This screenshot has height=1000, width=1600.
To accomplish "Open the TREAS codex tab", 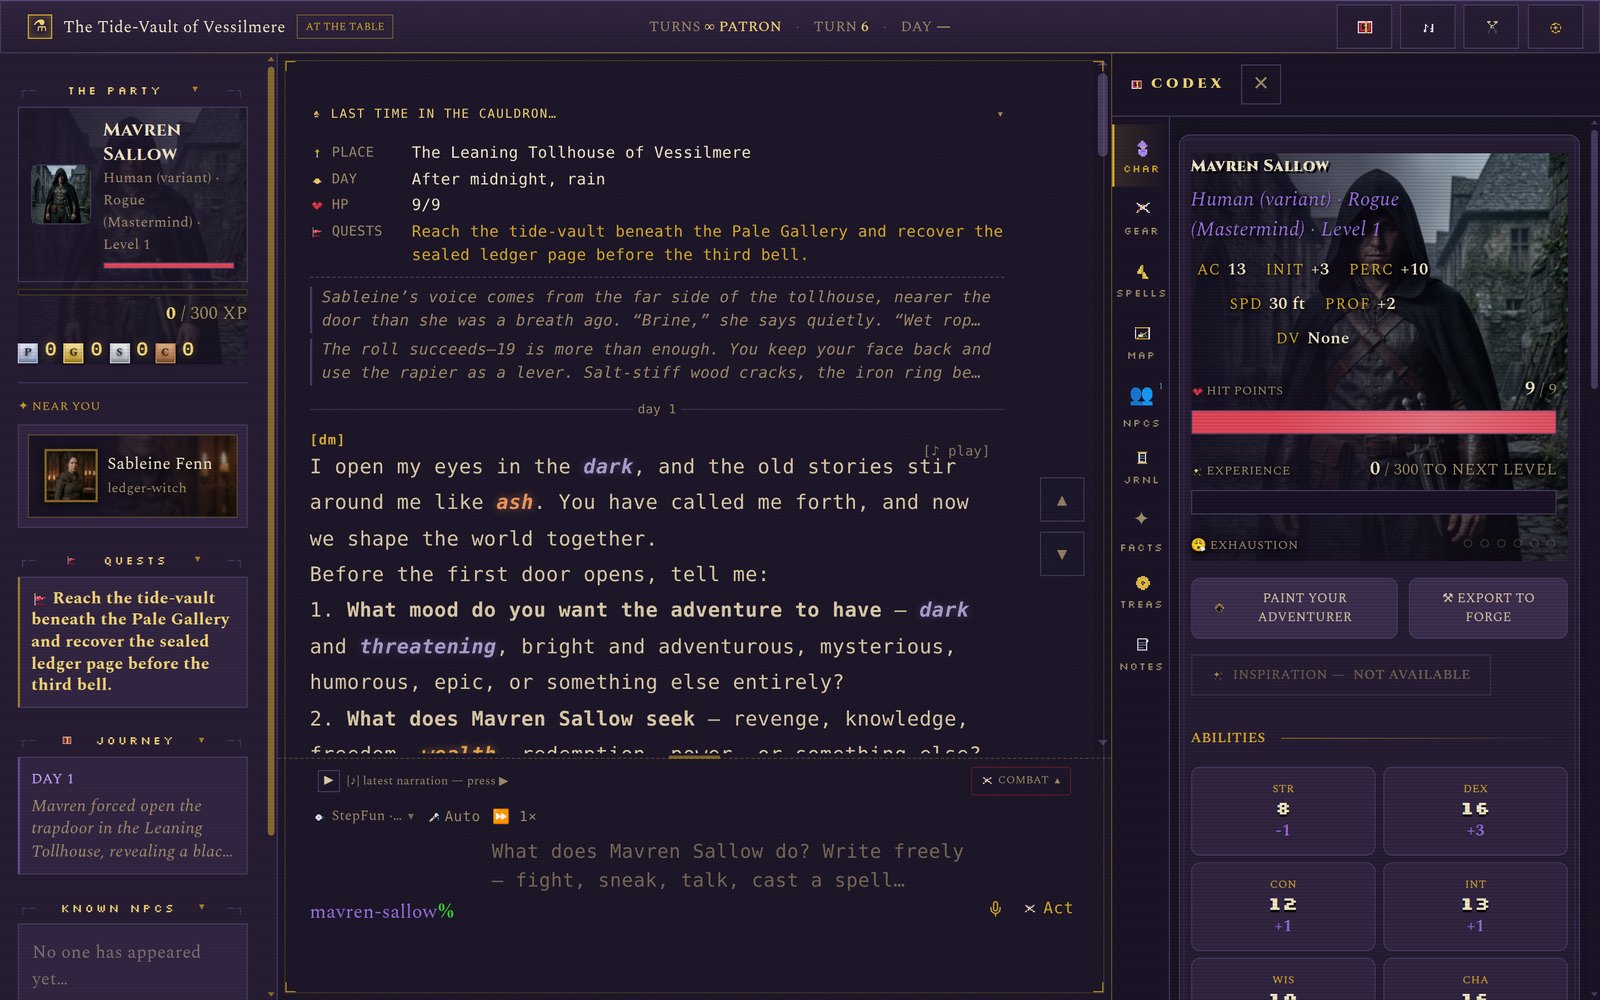I will 1141,592.
